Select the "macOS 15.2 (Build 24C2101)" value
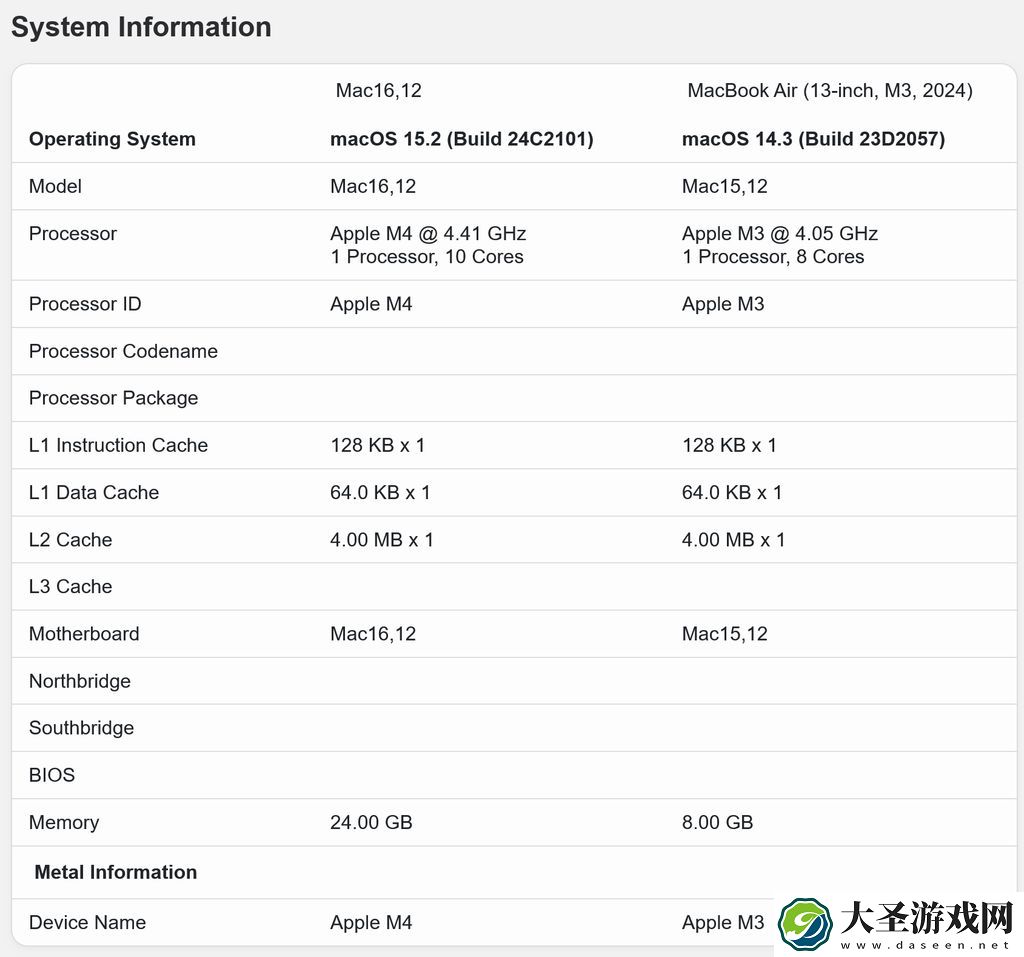 462,138
